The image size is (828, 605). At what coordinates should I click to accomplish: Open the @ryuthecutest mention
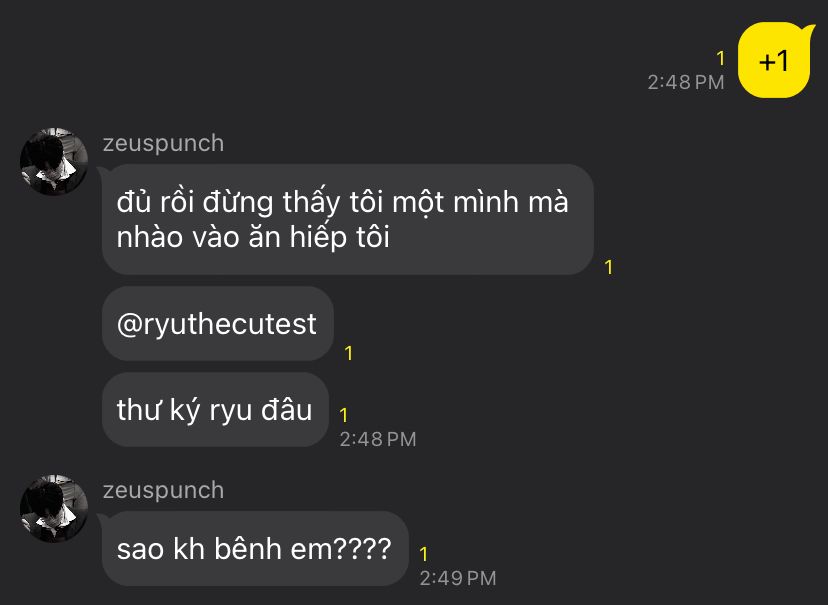pos(217,324)
